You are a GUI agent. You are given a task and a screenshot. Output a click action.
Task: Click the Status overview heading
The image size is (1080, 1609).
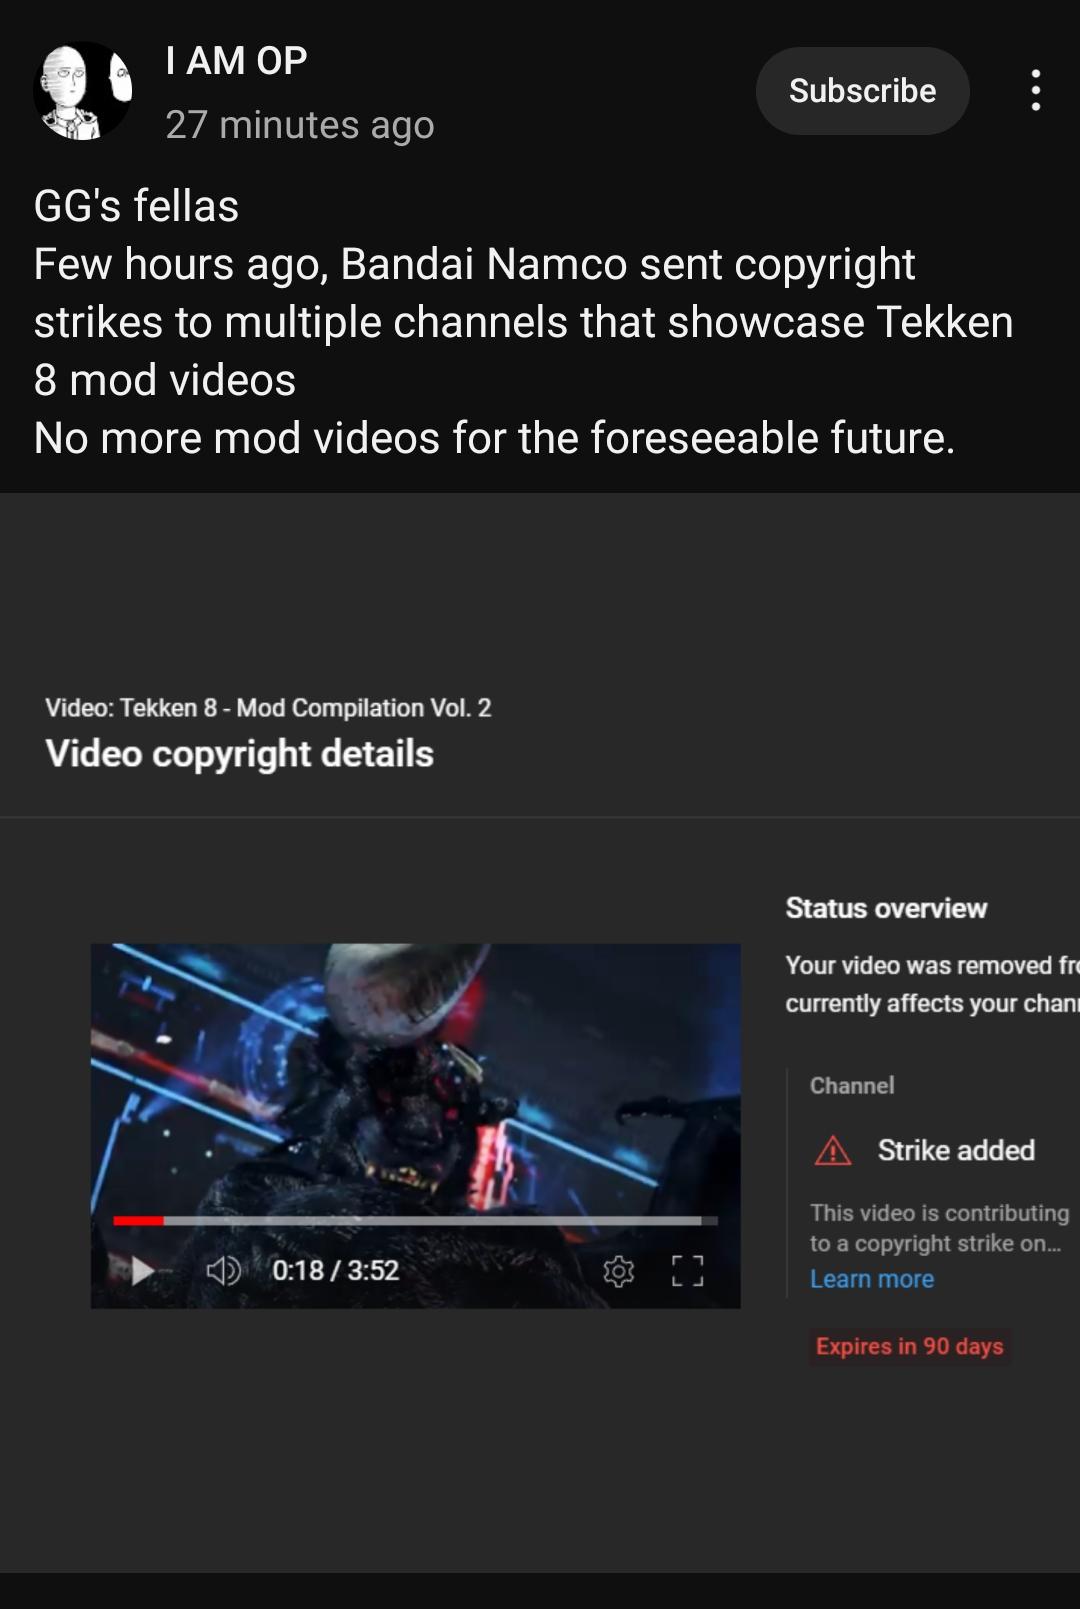[x=886, y=908]
